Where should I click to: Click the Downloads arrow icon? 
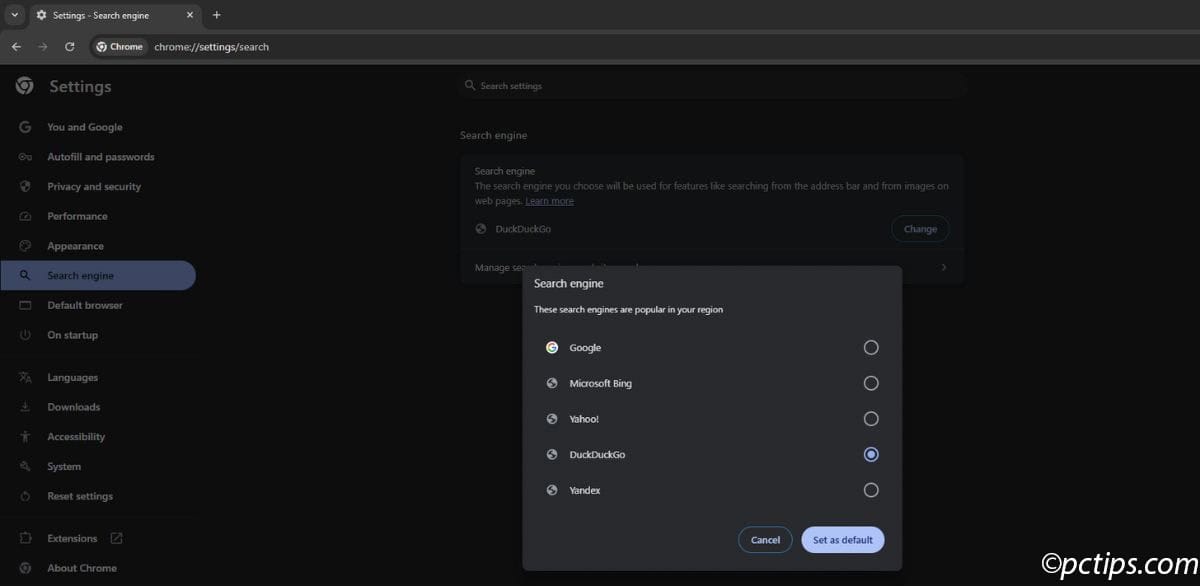coord(25,407)
